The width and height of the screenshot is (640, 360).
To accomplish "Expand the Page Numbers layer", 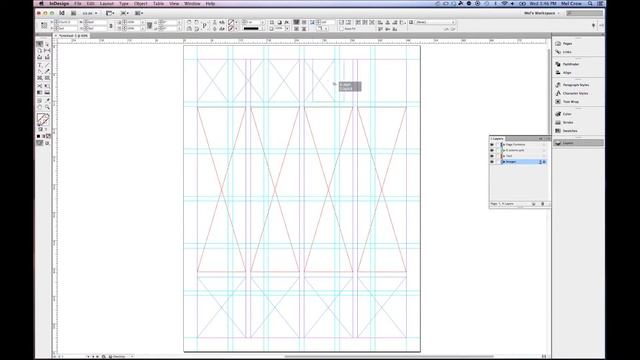I will coord(504,144).
